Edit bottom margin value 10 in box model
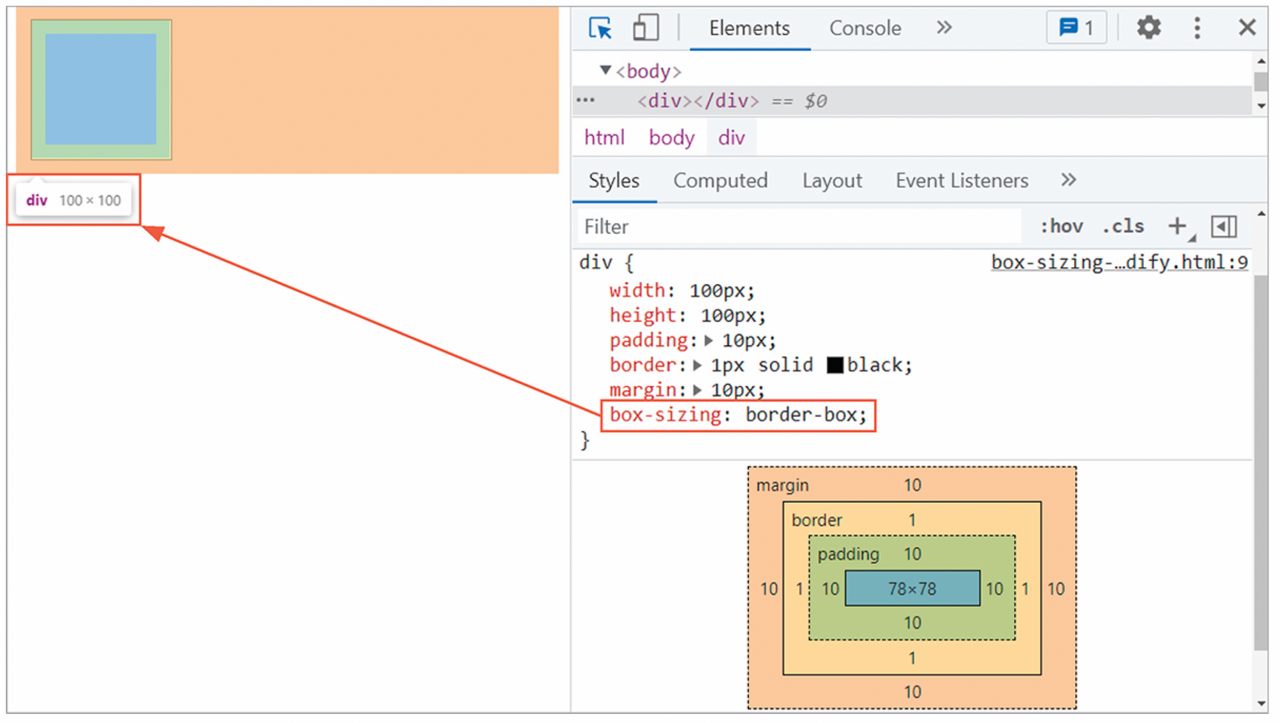This screenshot has width=1280, height=723. tap(912, 692)
